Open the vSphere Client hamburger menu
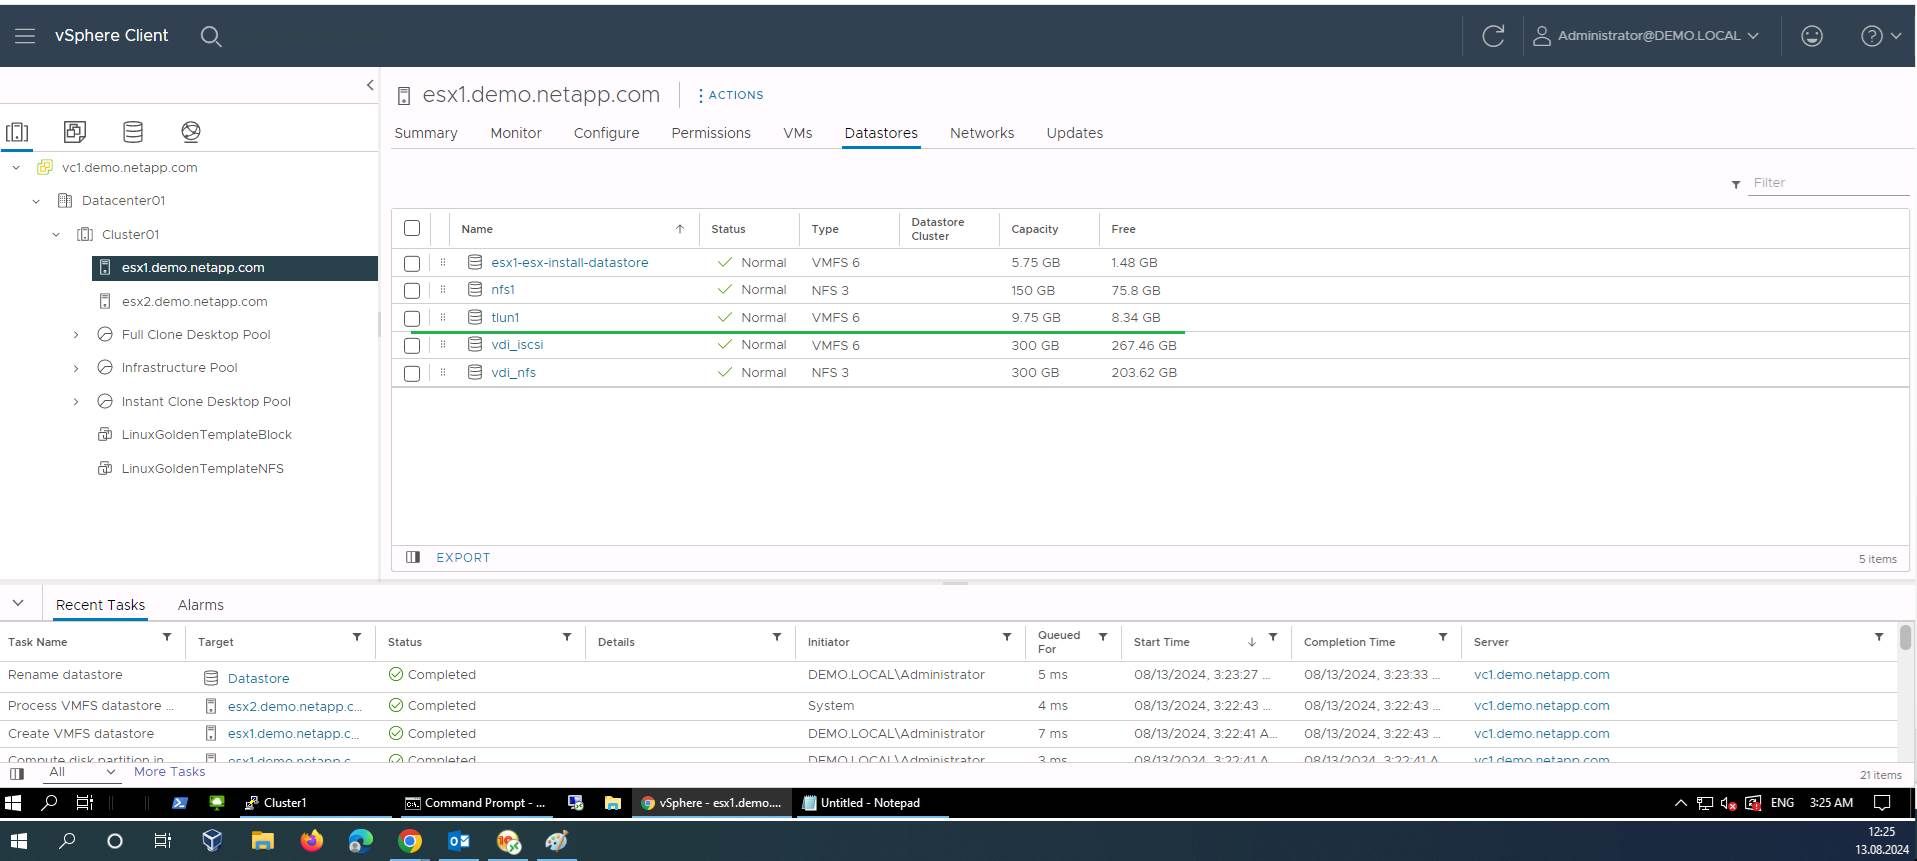Image resolution: width=1917 pixels, height=861 pixels. click(25, 36)
